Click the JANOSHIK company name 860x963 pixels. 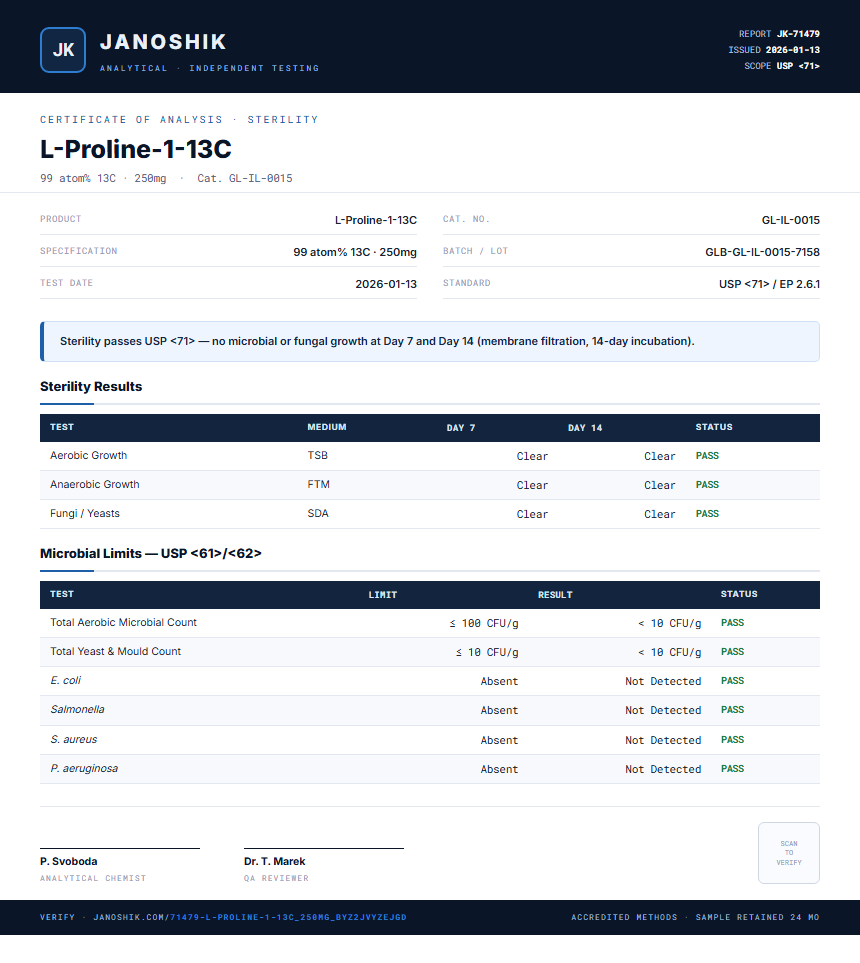click(x=163, y=42)
